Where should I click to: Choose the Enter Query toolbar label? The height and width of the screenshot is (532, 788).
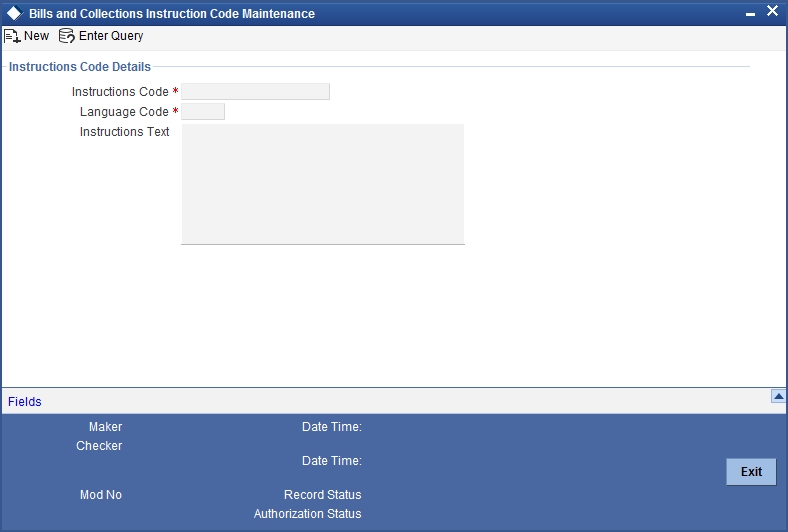coord(111,36)
